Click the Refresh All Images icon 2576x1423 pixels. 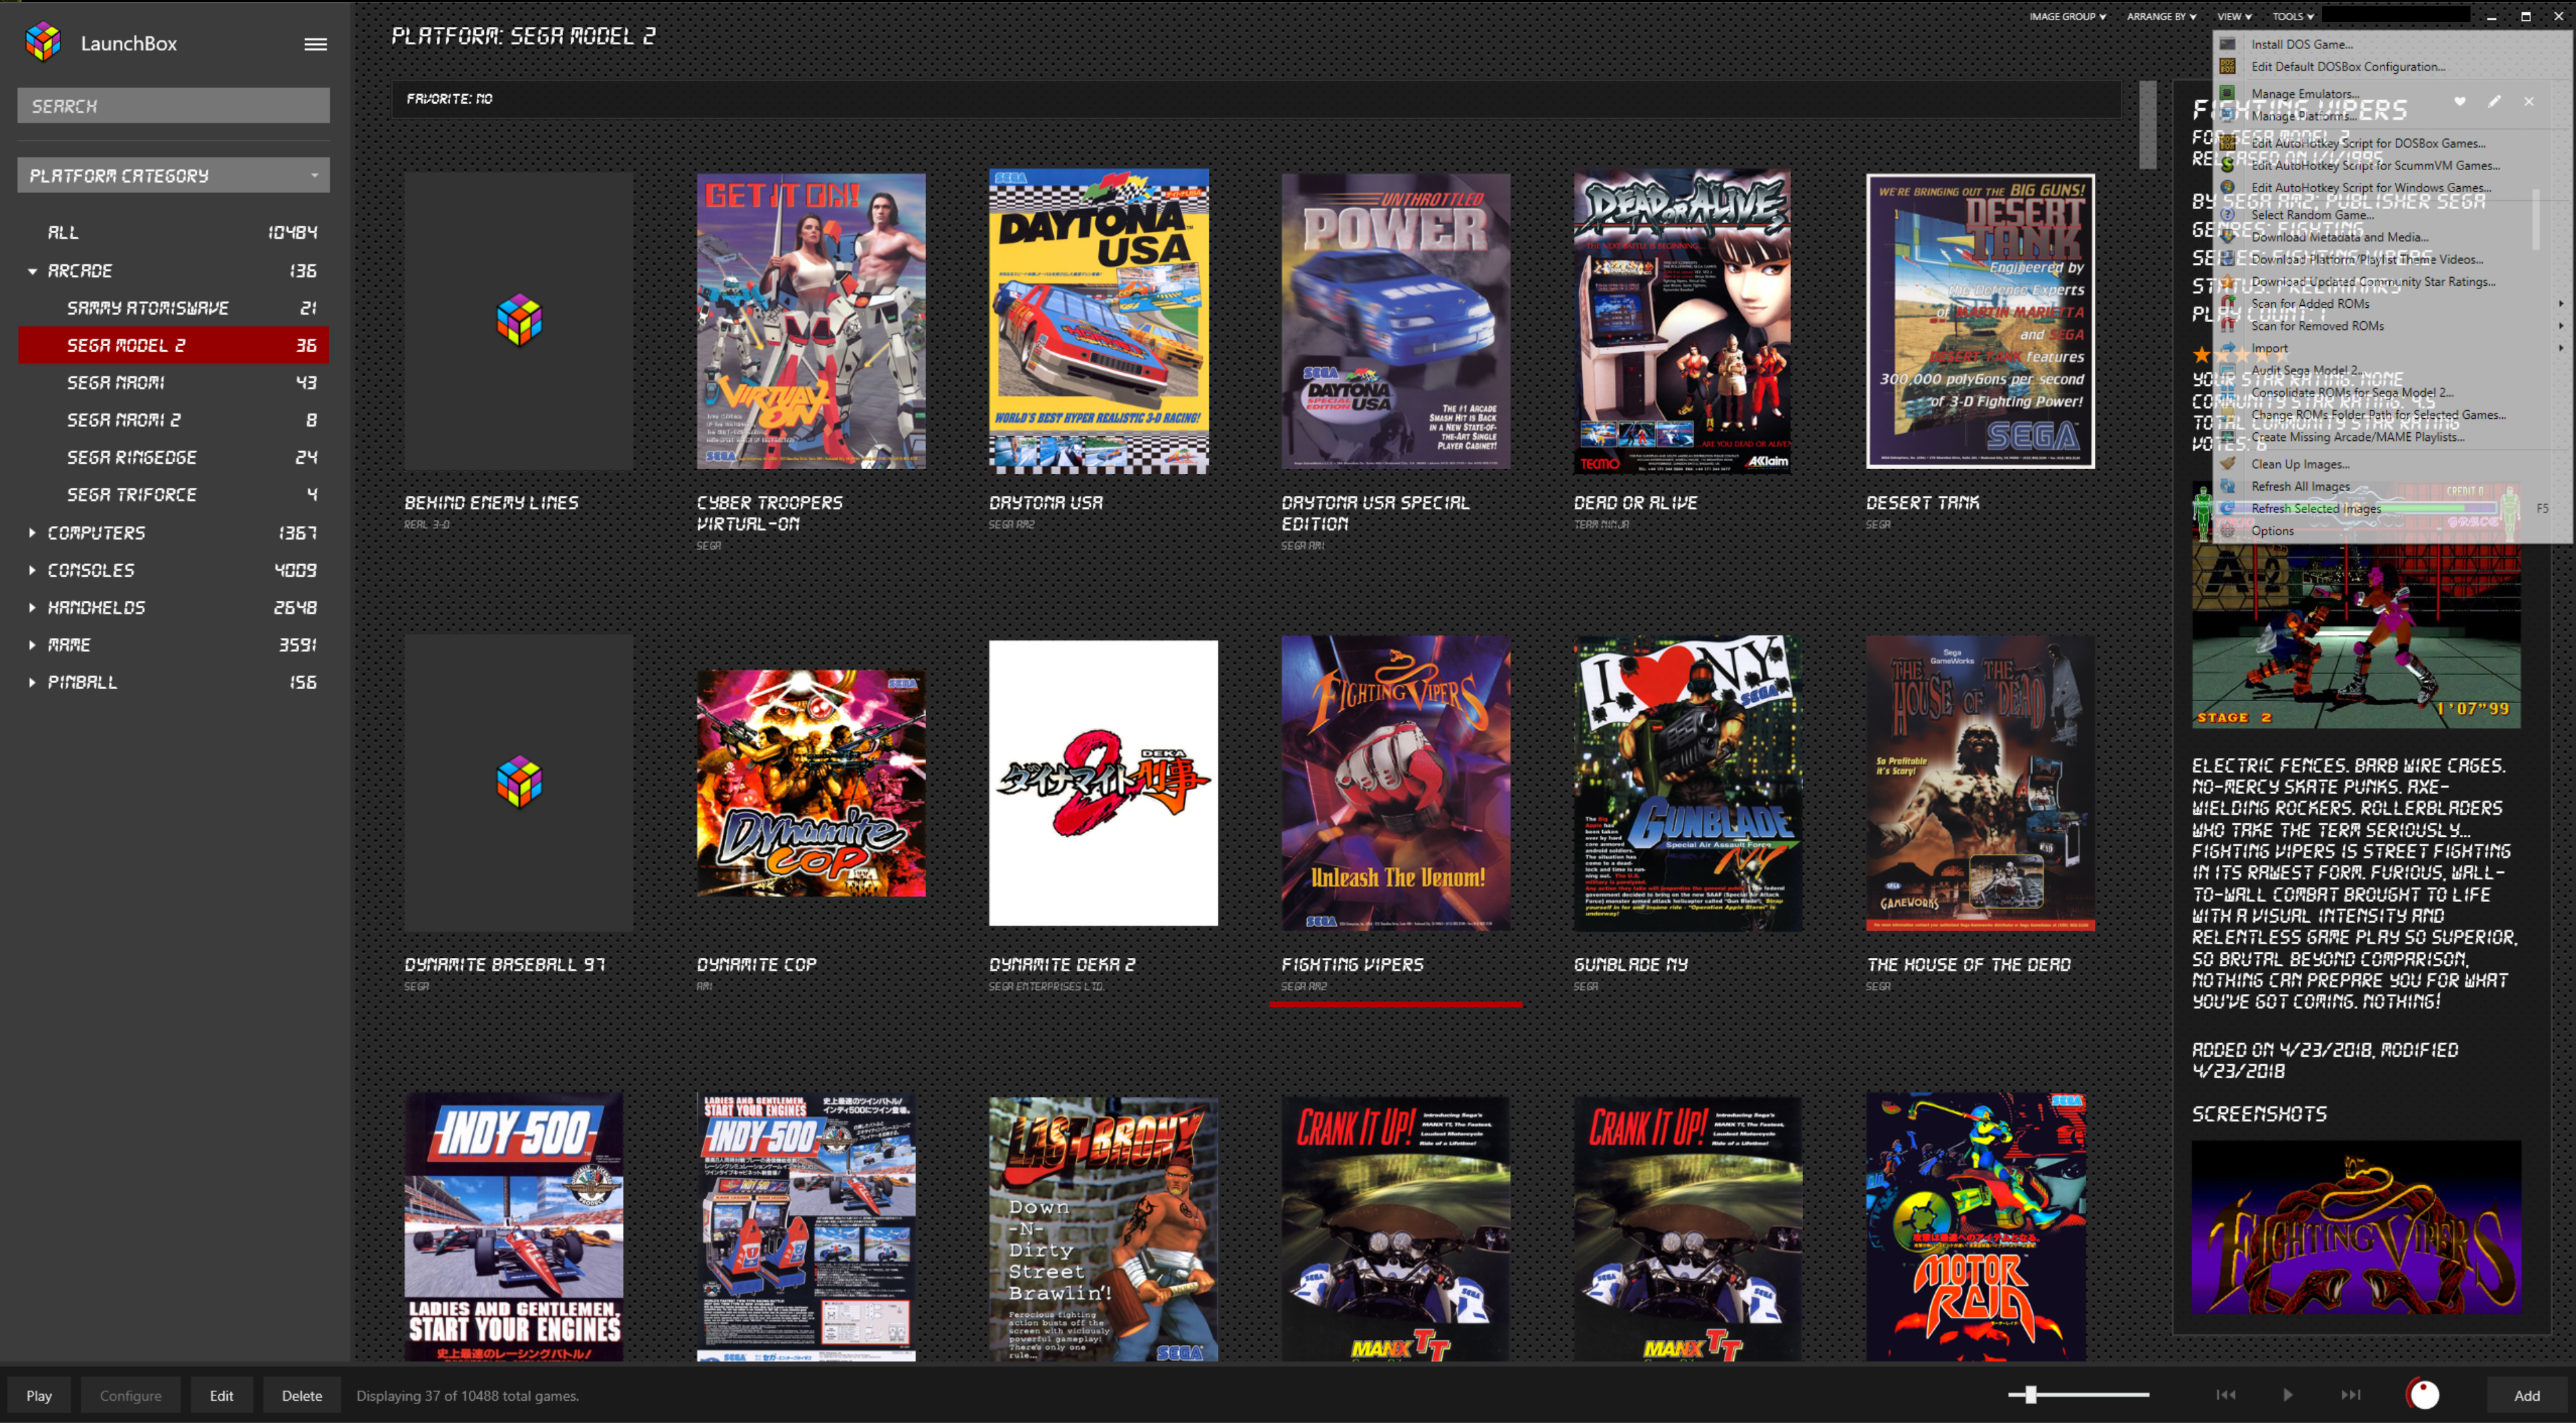pos(2227,486)
